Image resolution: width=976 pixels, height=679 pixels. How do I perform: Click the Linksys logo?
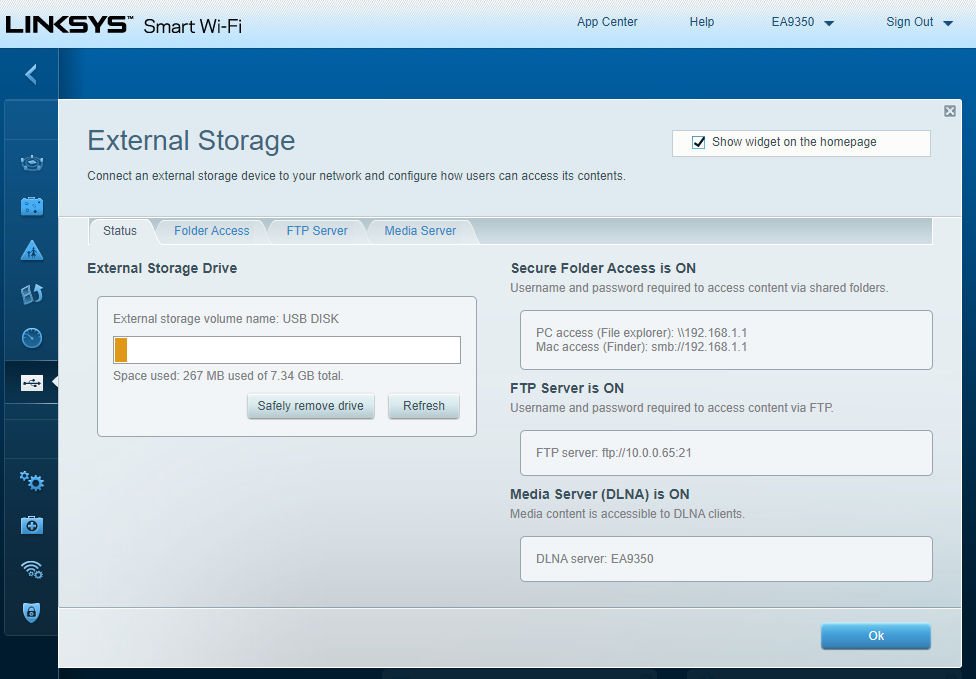click(69, 25)
